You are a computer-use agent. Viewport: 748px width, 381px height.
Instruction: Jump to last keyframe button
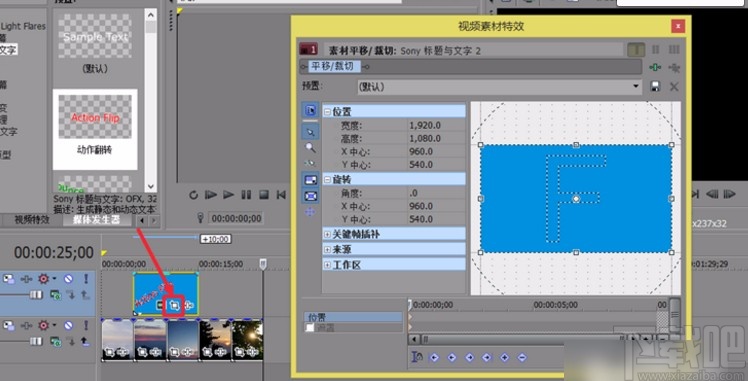[487, 357]
